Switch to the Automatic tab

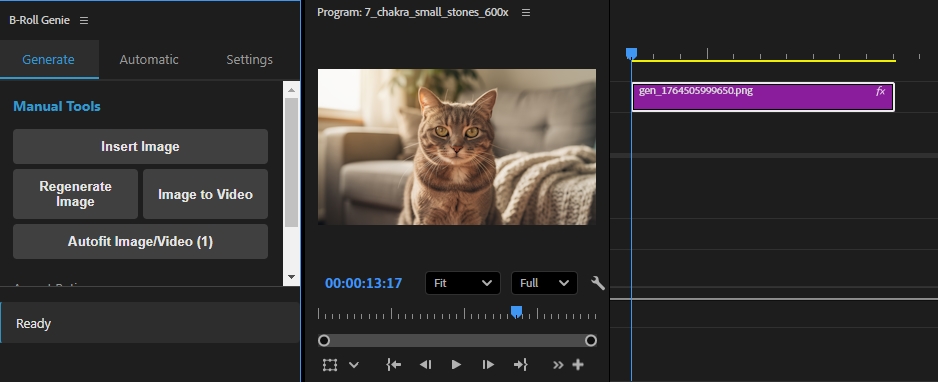pyautogui.click(x=149, y=59)
